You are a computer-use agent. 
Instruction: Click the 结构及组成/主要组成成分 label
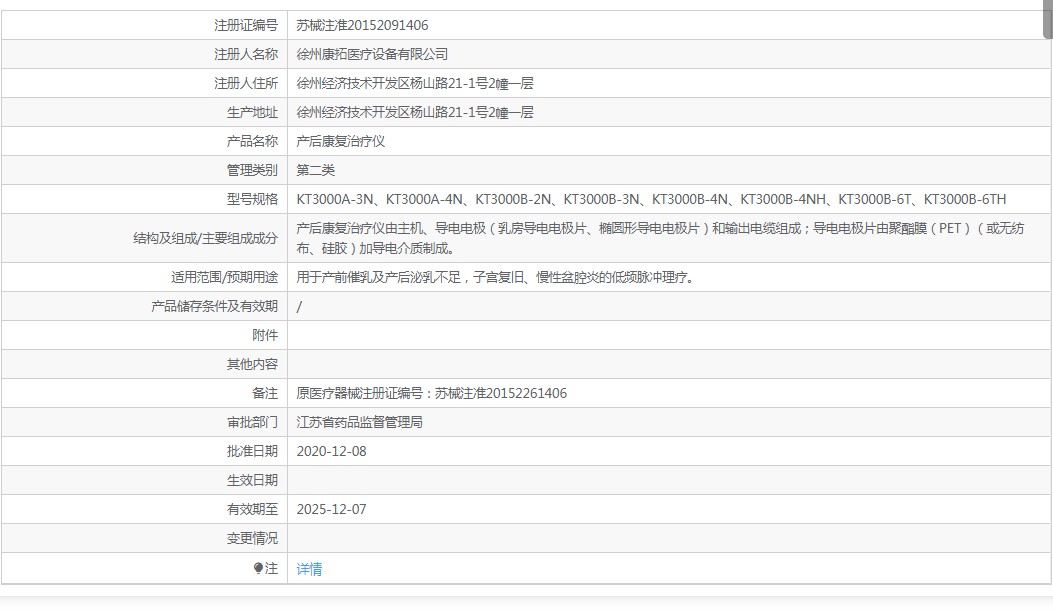[x=205, y=238]
